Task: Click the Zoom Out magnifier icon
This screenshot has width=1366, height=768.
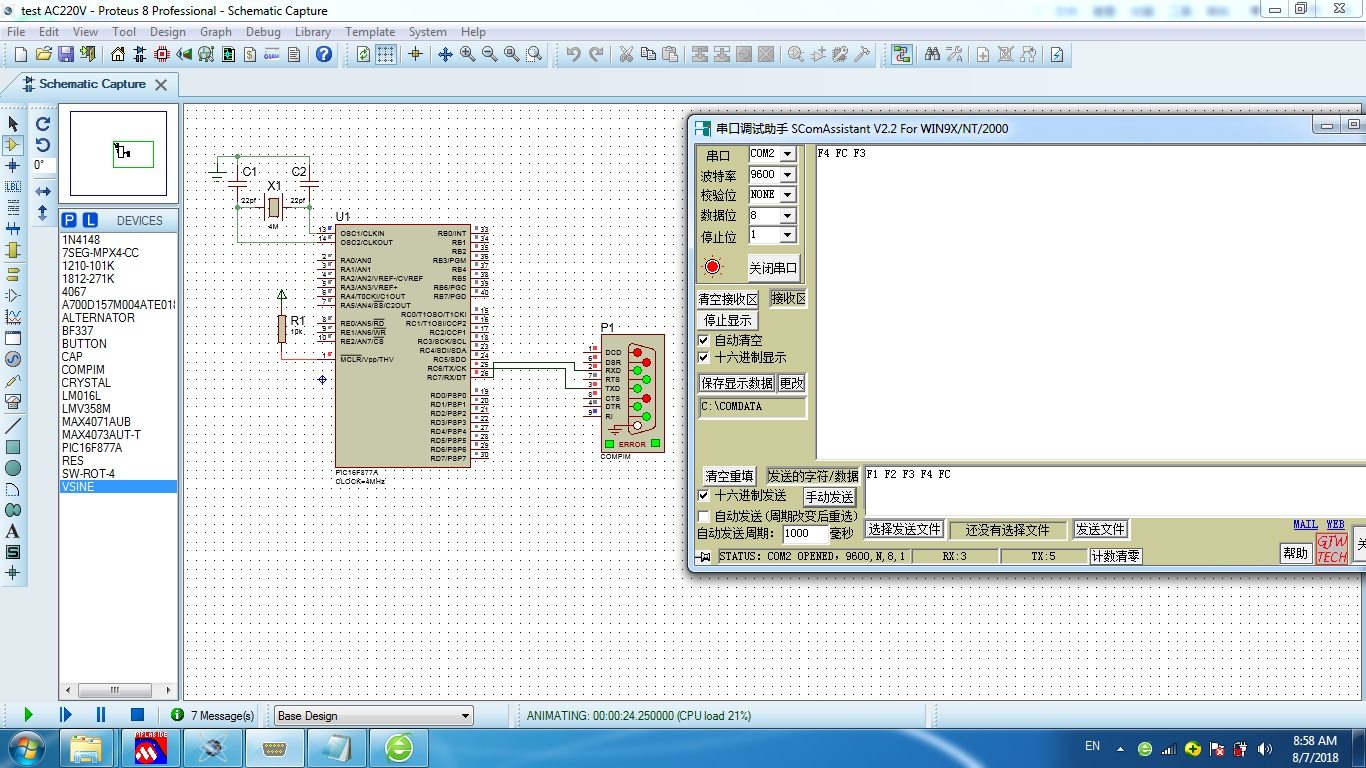Action: point(490,54)
